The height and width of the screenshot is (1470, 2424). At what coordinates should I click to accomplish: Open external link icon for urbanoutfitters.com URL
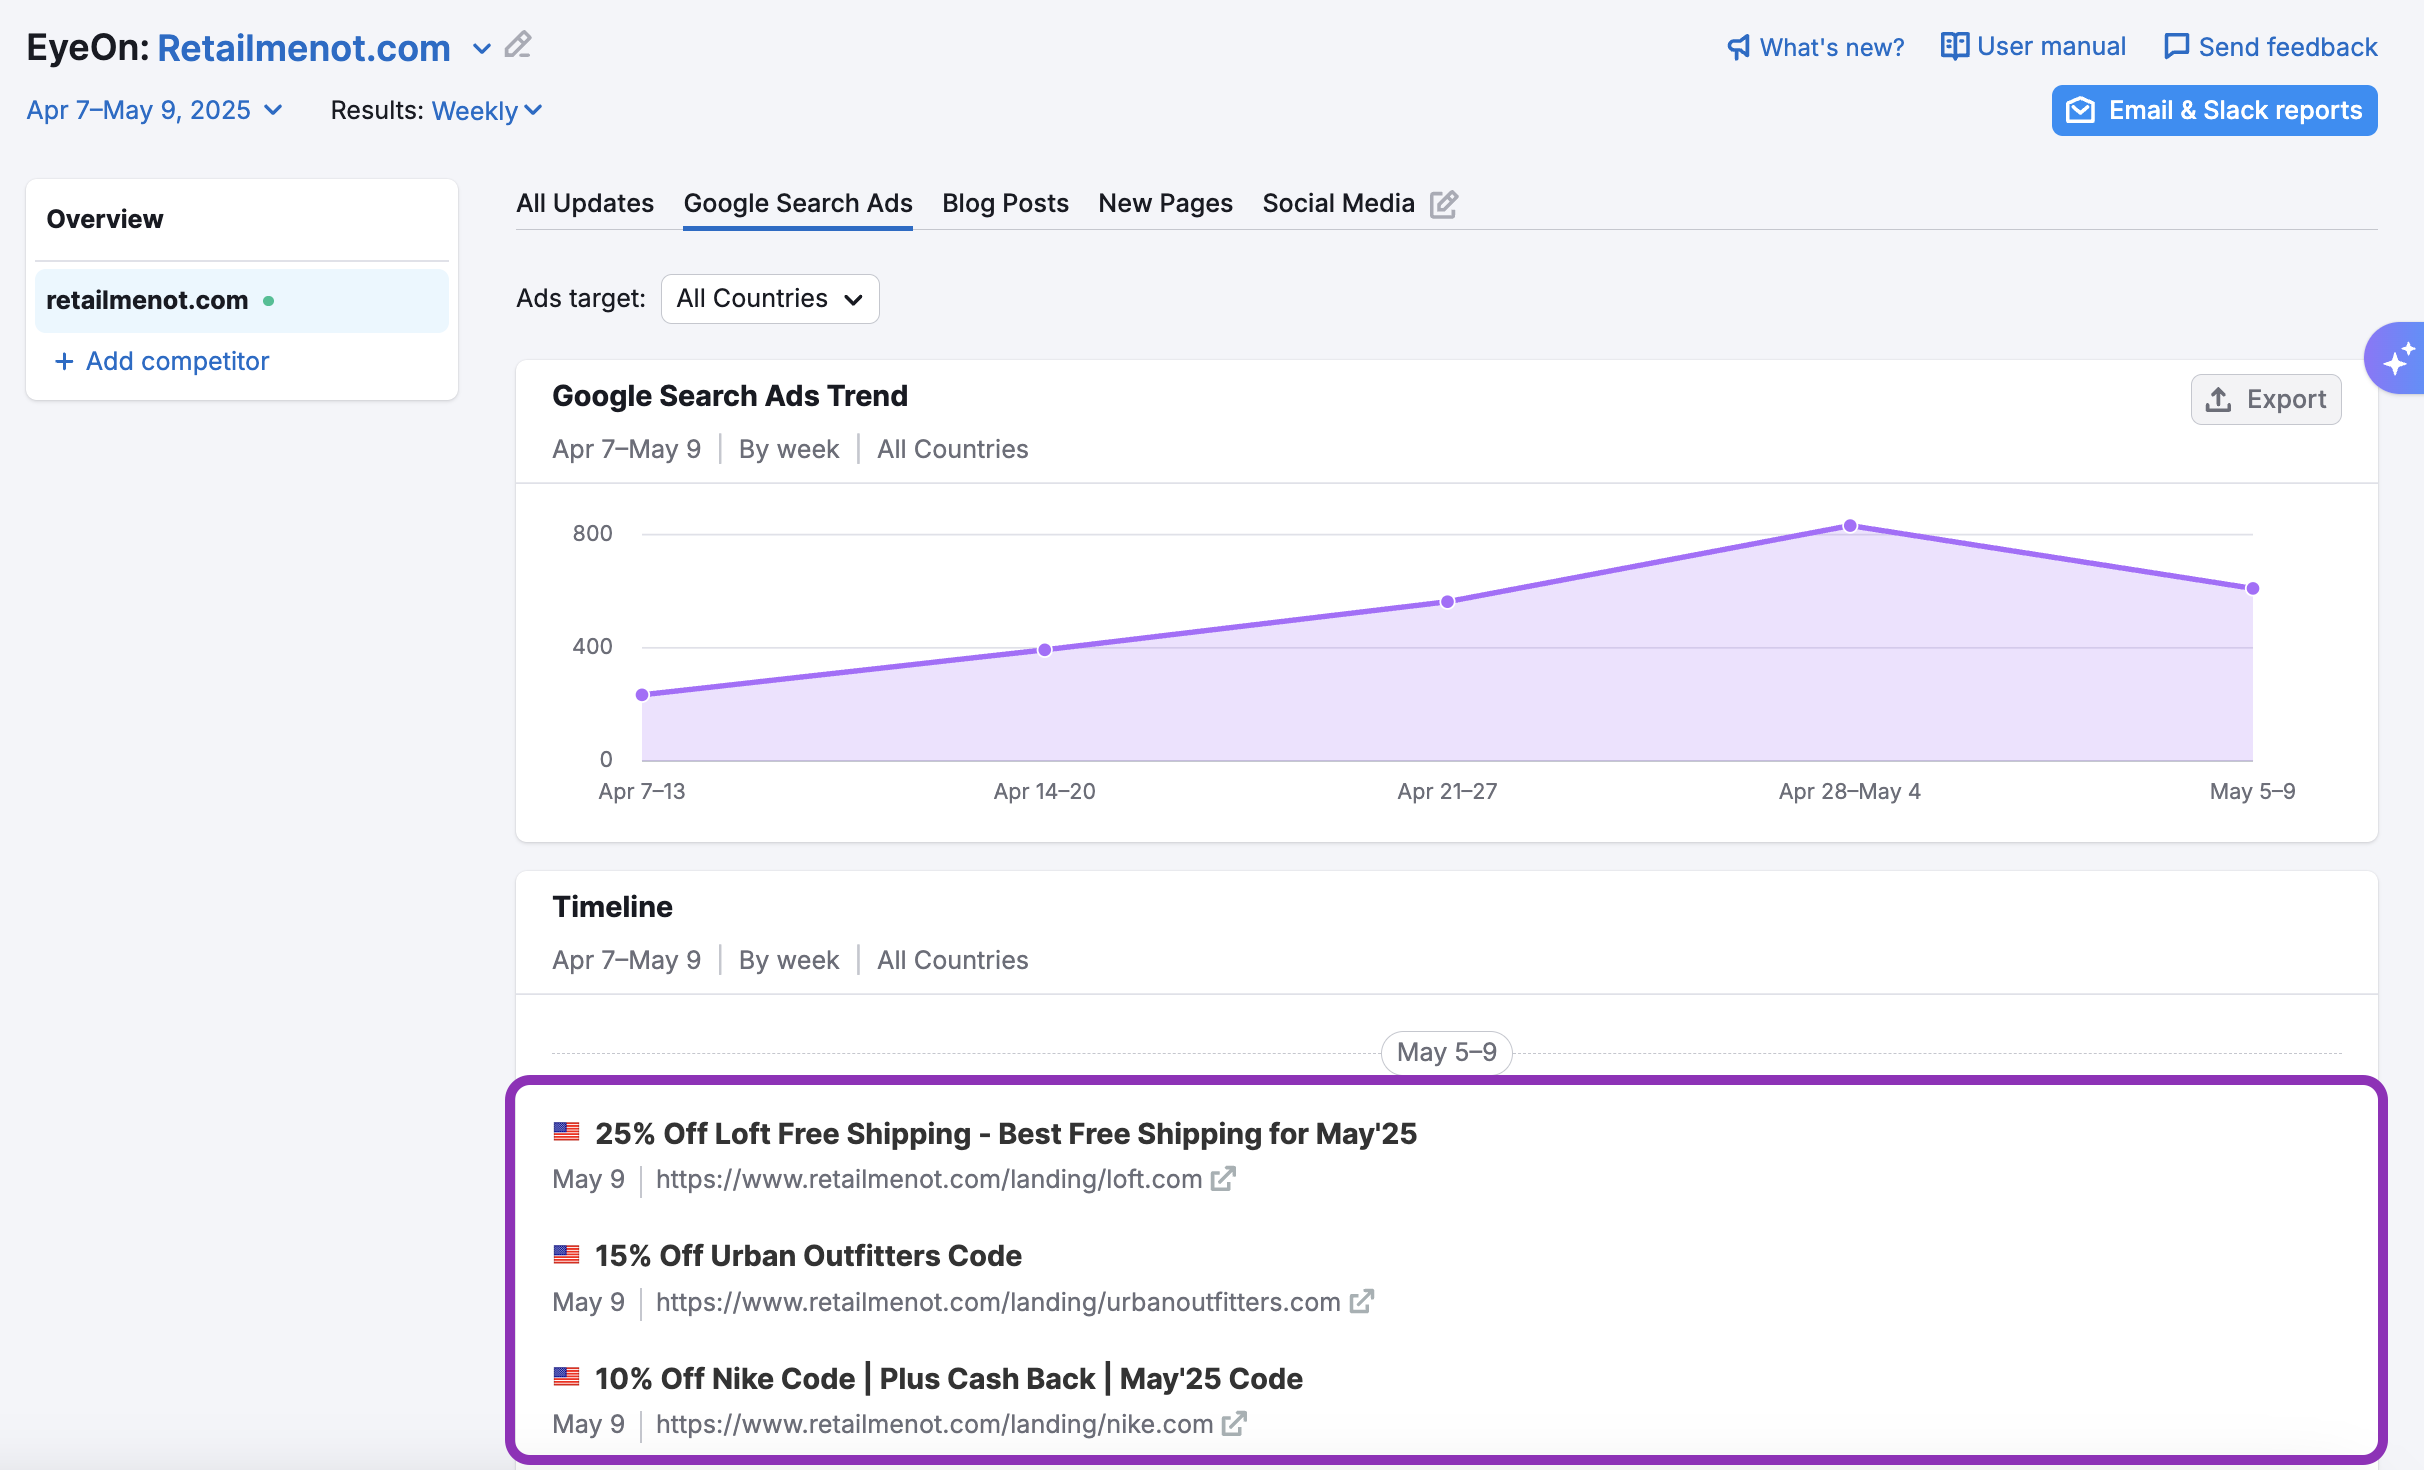(x=1361, y=1302)
